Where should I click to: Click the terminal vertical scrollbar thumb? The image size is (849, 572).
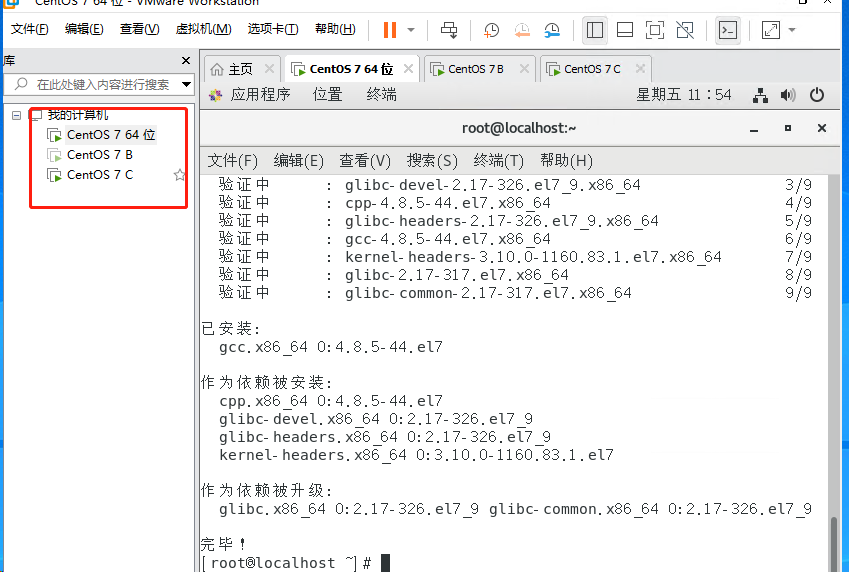(834, 544)
